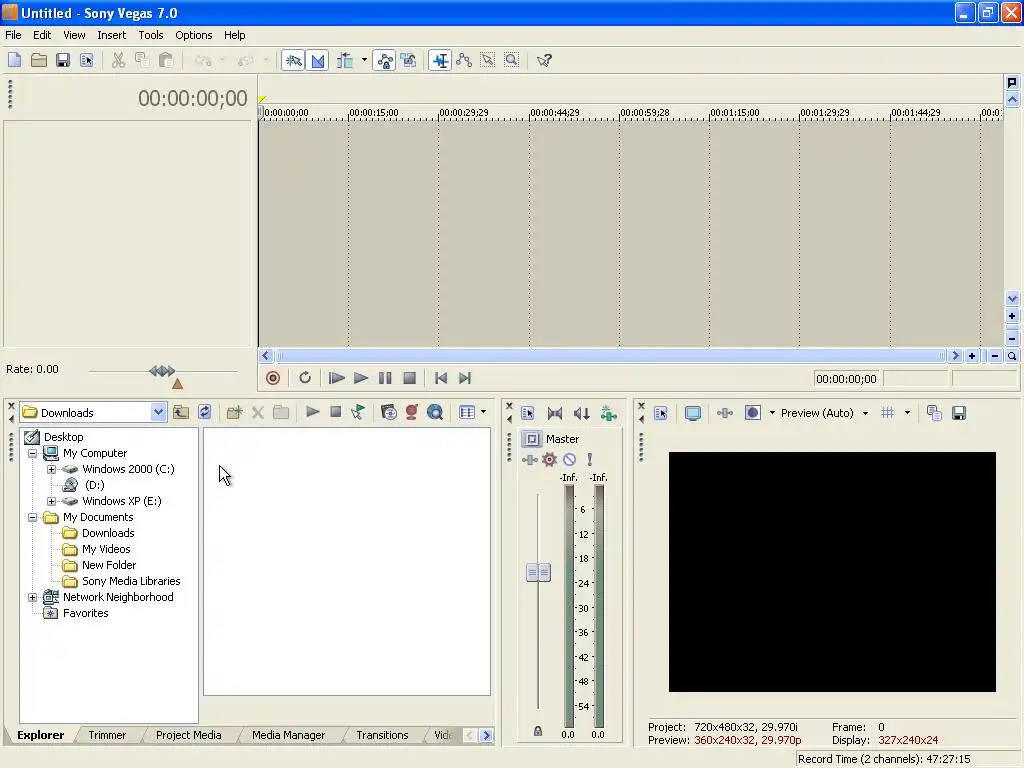
Task: Click Preview on External Monitor icon
Action: coord(693,413)
